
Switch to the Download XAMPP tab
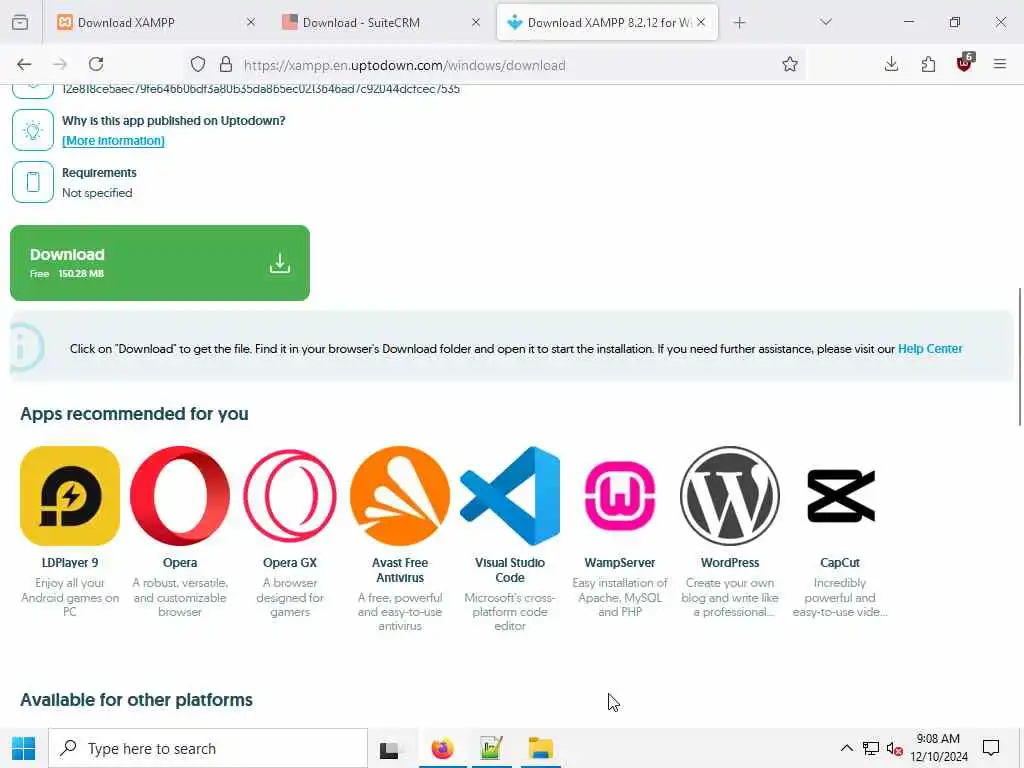[x=153, y=22]
